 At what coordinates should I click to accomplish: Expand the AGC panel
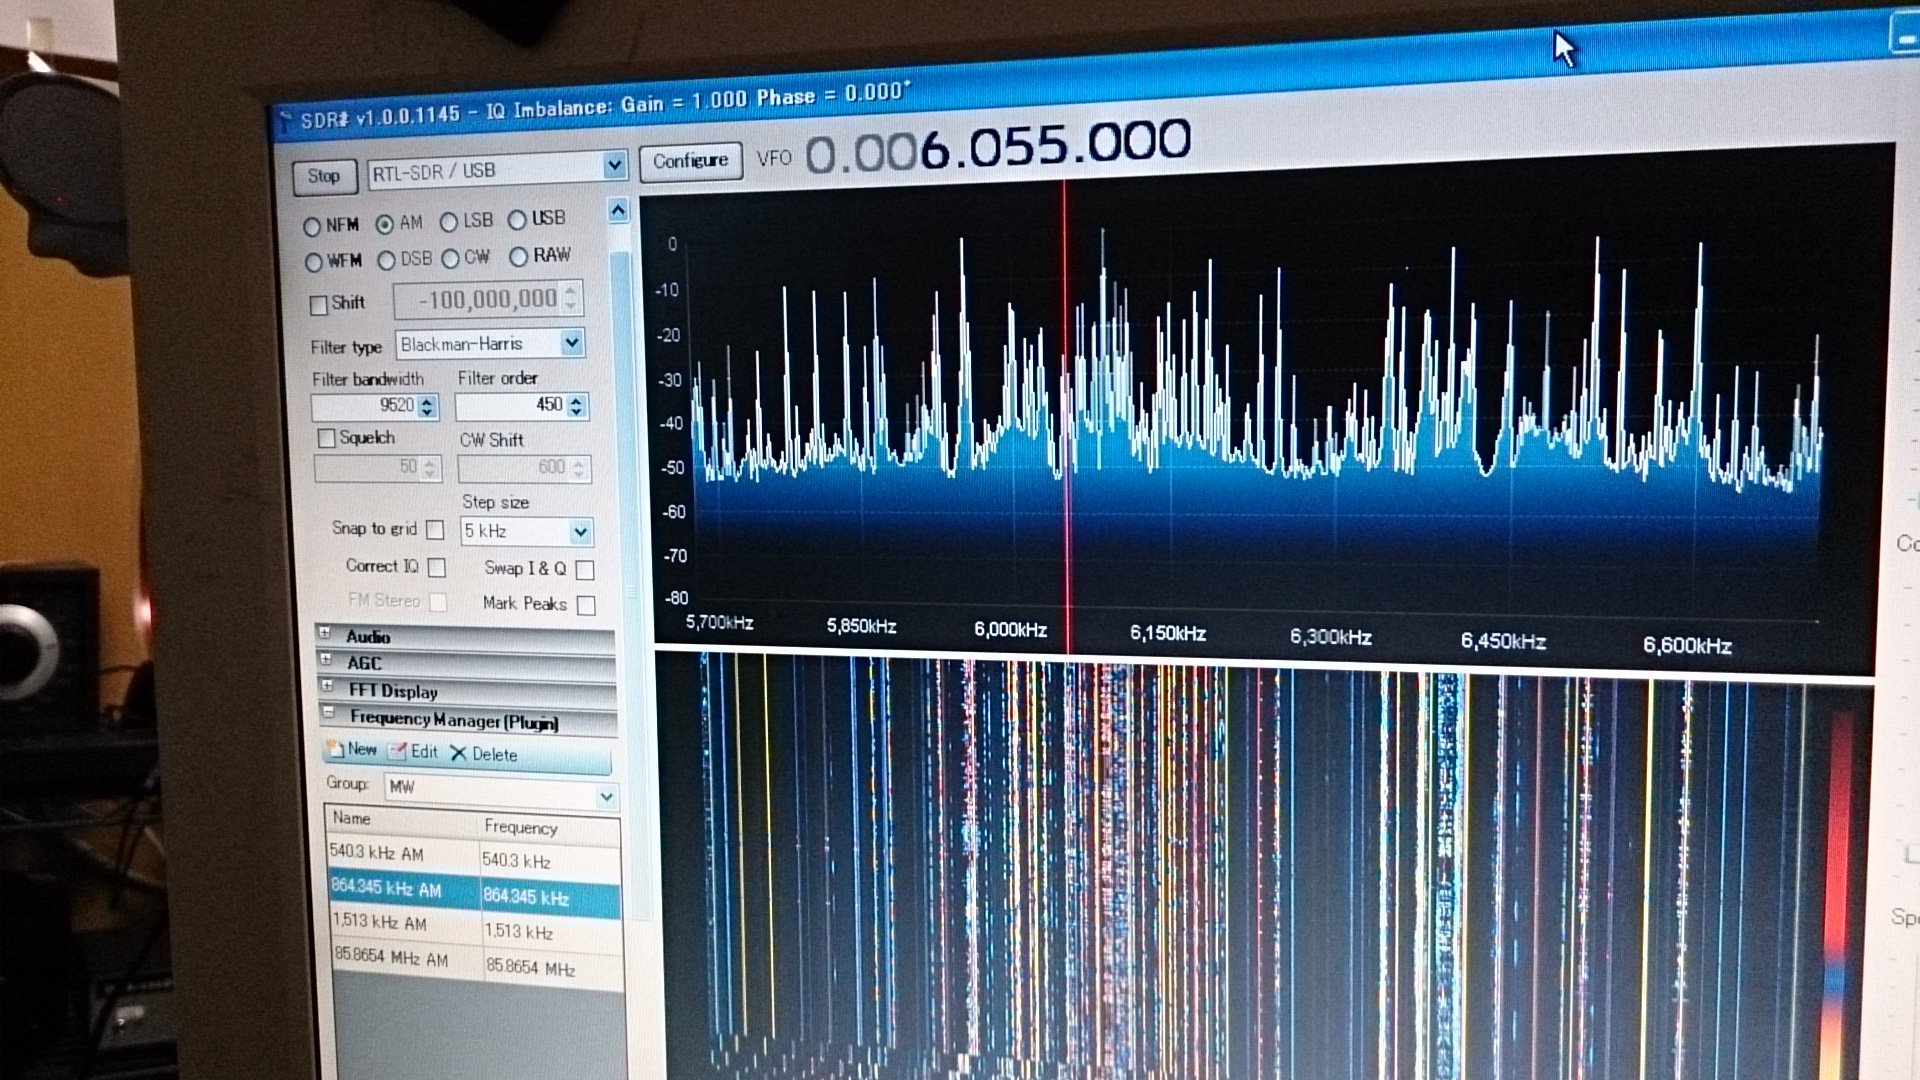pyautogui.click(x=326, y=660)
